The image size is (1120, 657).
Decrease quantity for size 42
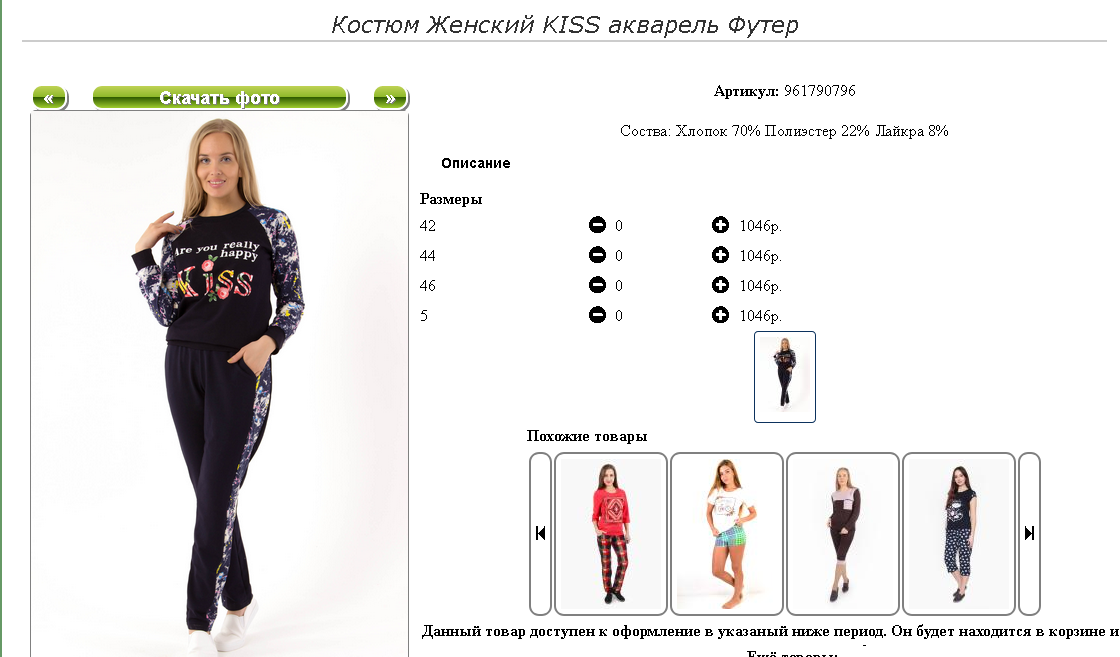597,225
